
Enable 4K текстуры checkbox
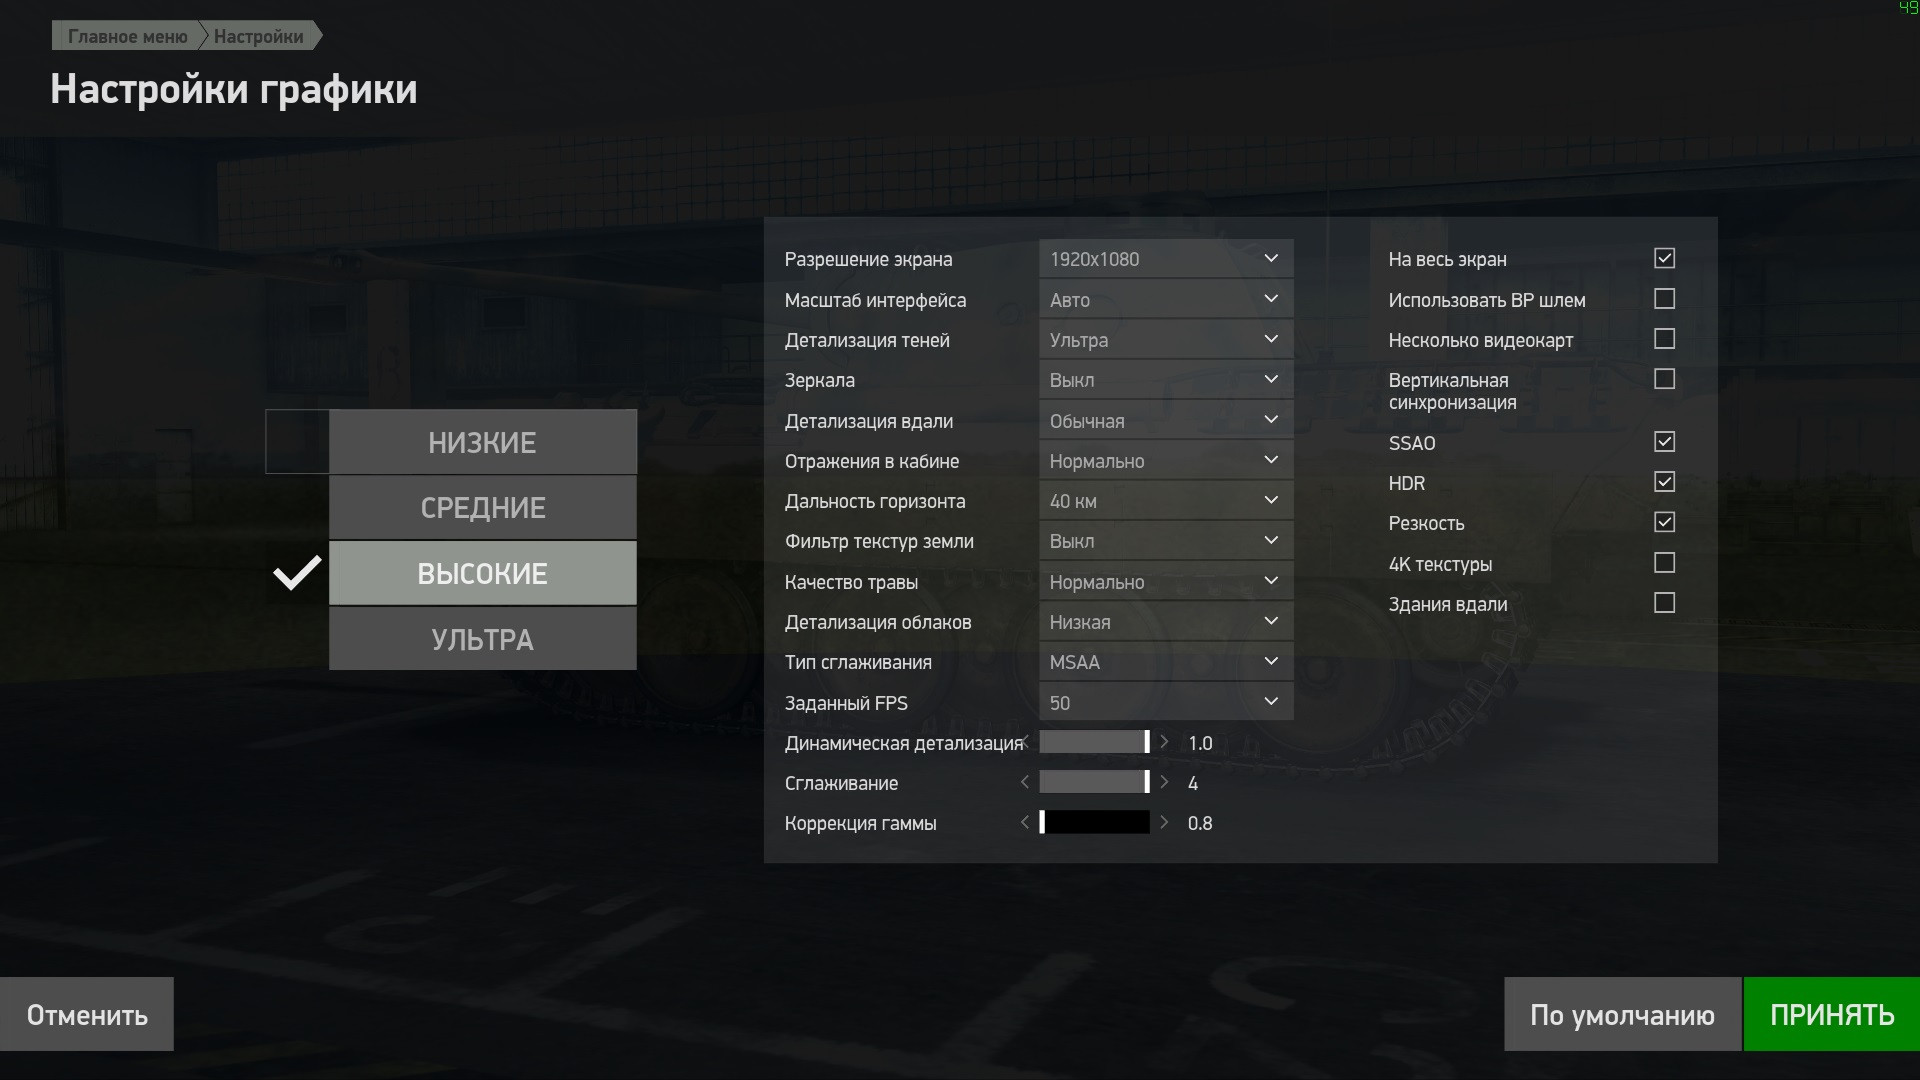tap(1664, 563)
